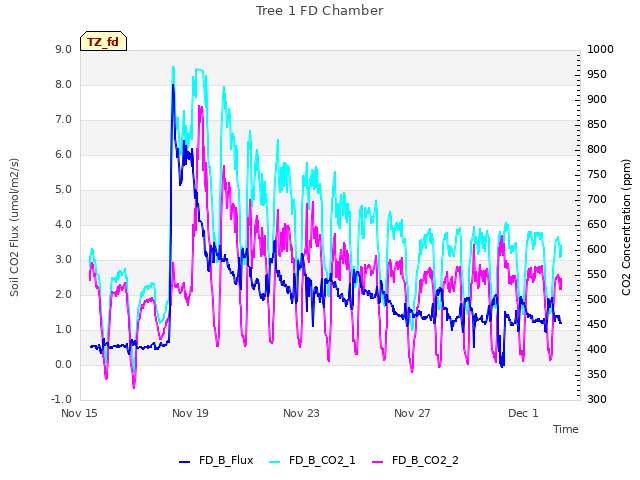Click the 5.0 left axis value
The height and width of the screenshot is (480, 640).
[x=63, y=190]
